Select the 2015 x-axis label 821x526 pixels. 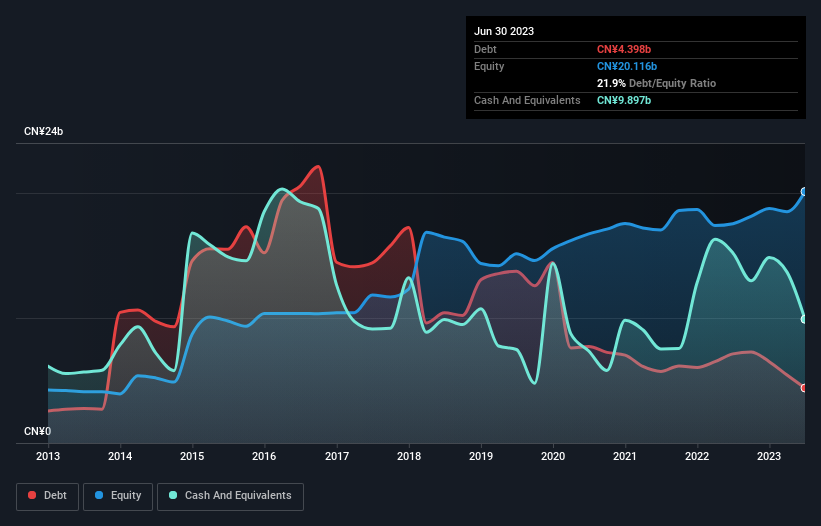click(192, 456)
